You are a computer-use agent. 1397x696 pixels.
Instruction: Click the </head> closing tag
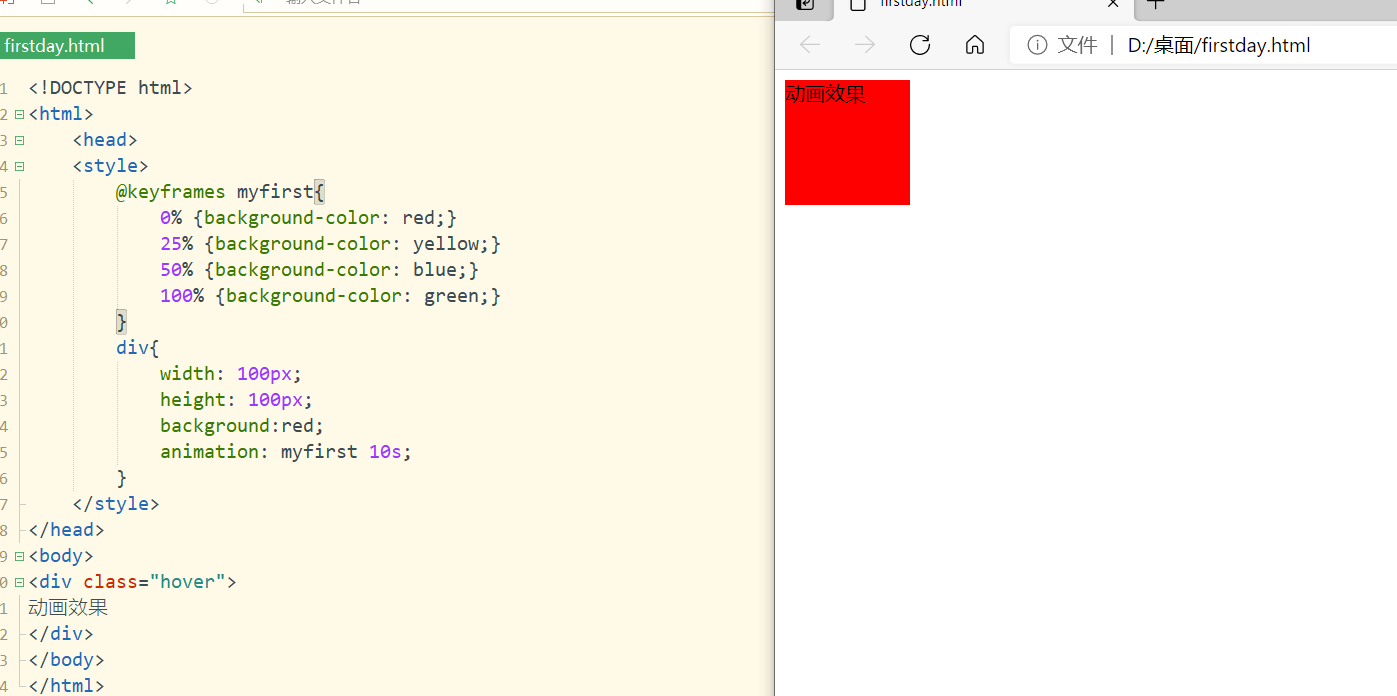66,530
